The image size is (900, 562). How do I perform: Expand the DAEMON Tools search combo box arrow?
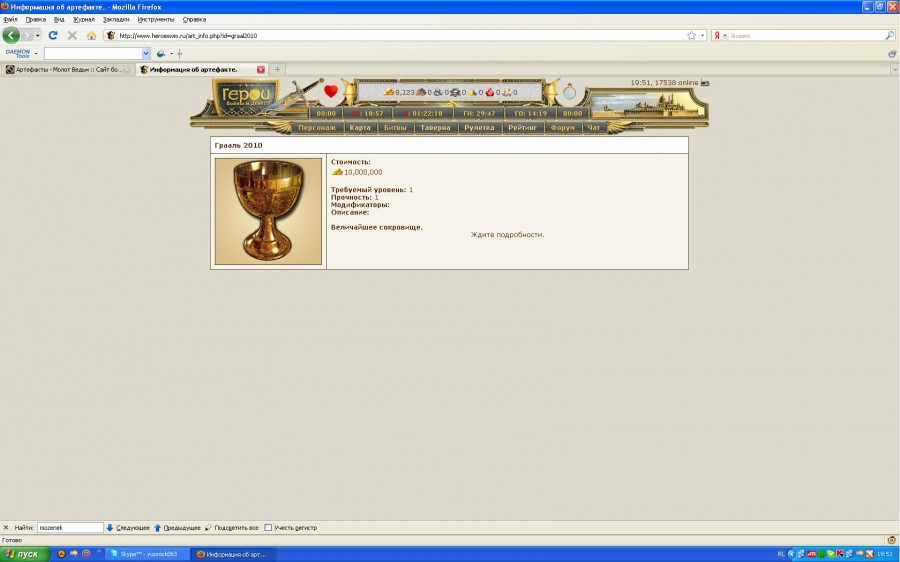coord(146,53)
